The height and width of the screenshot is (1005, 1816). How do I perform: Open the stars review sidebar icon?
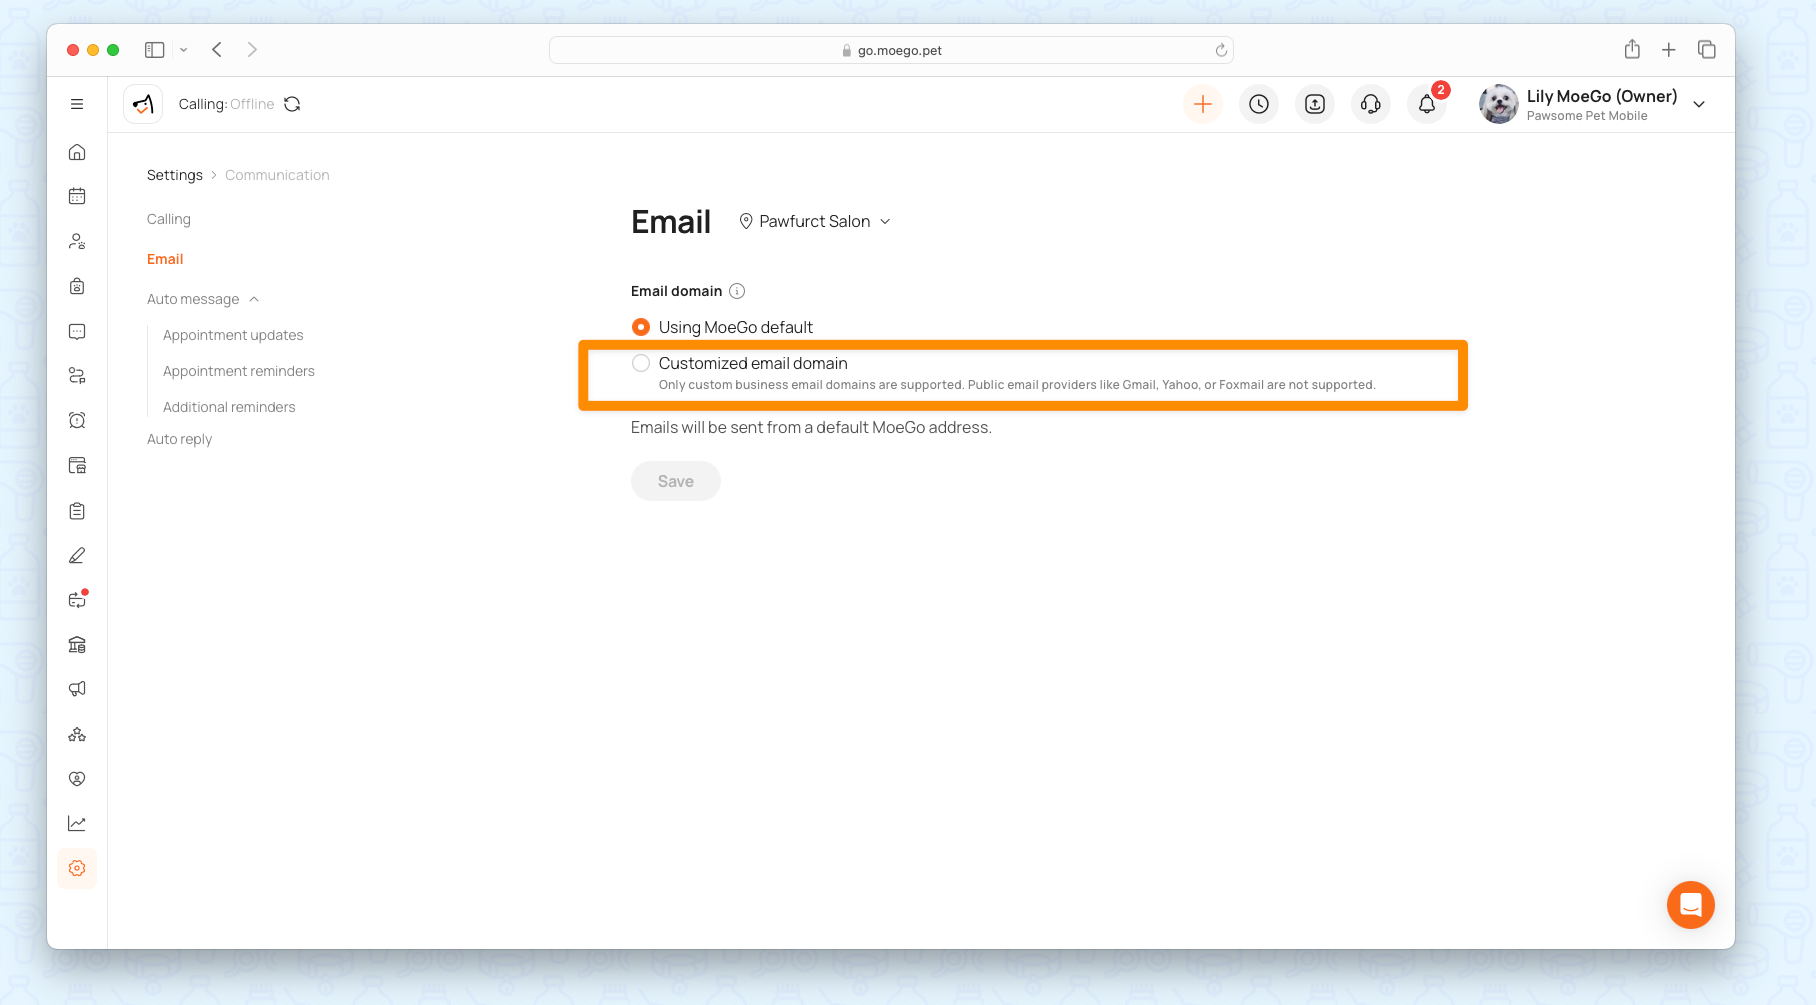(x=77, y=734)
